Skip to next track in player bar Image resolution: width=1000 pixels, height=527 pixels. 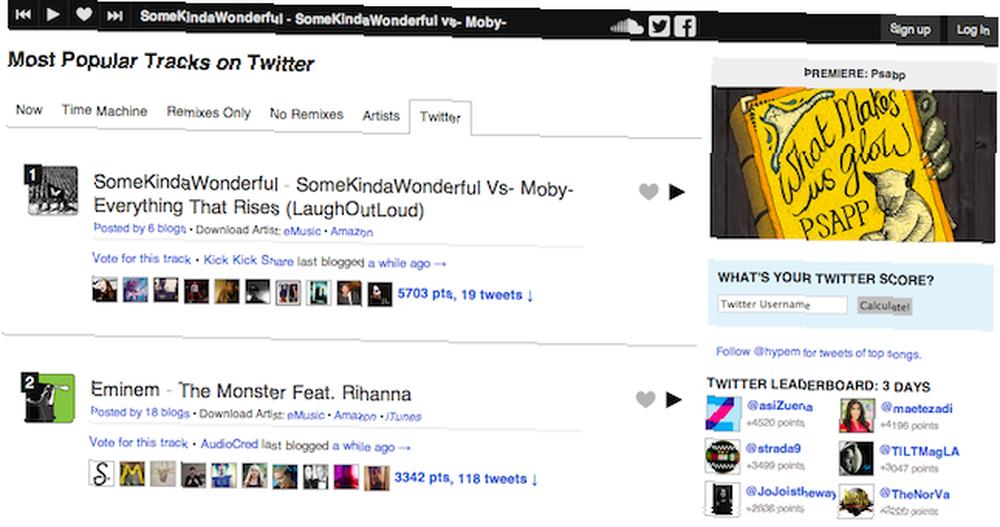coord(115,15)
